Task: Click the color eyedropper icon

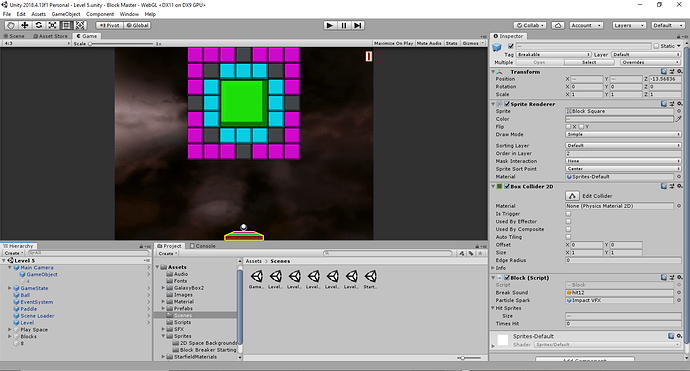Action: (x=679, y=119)
